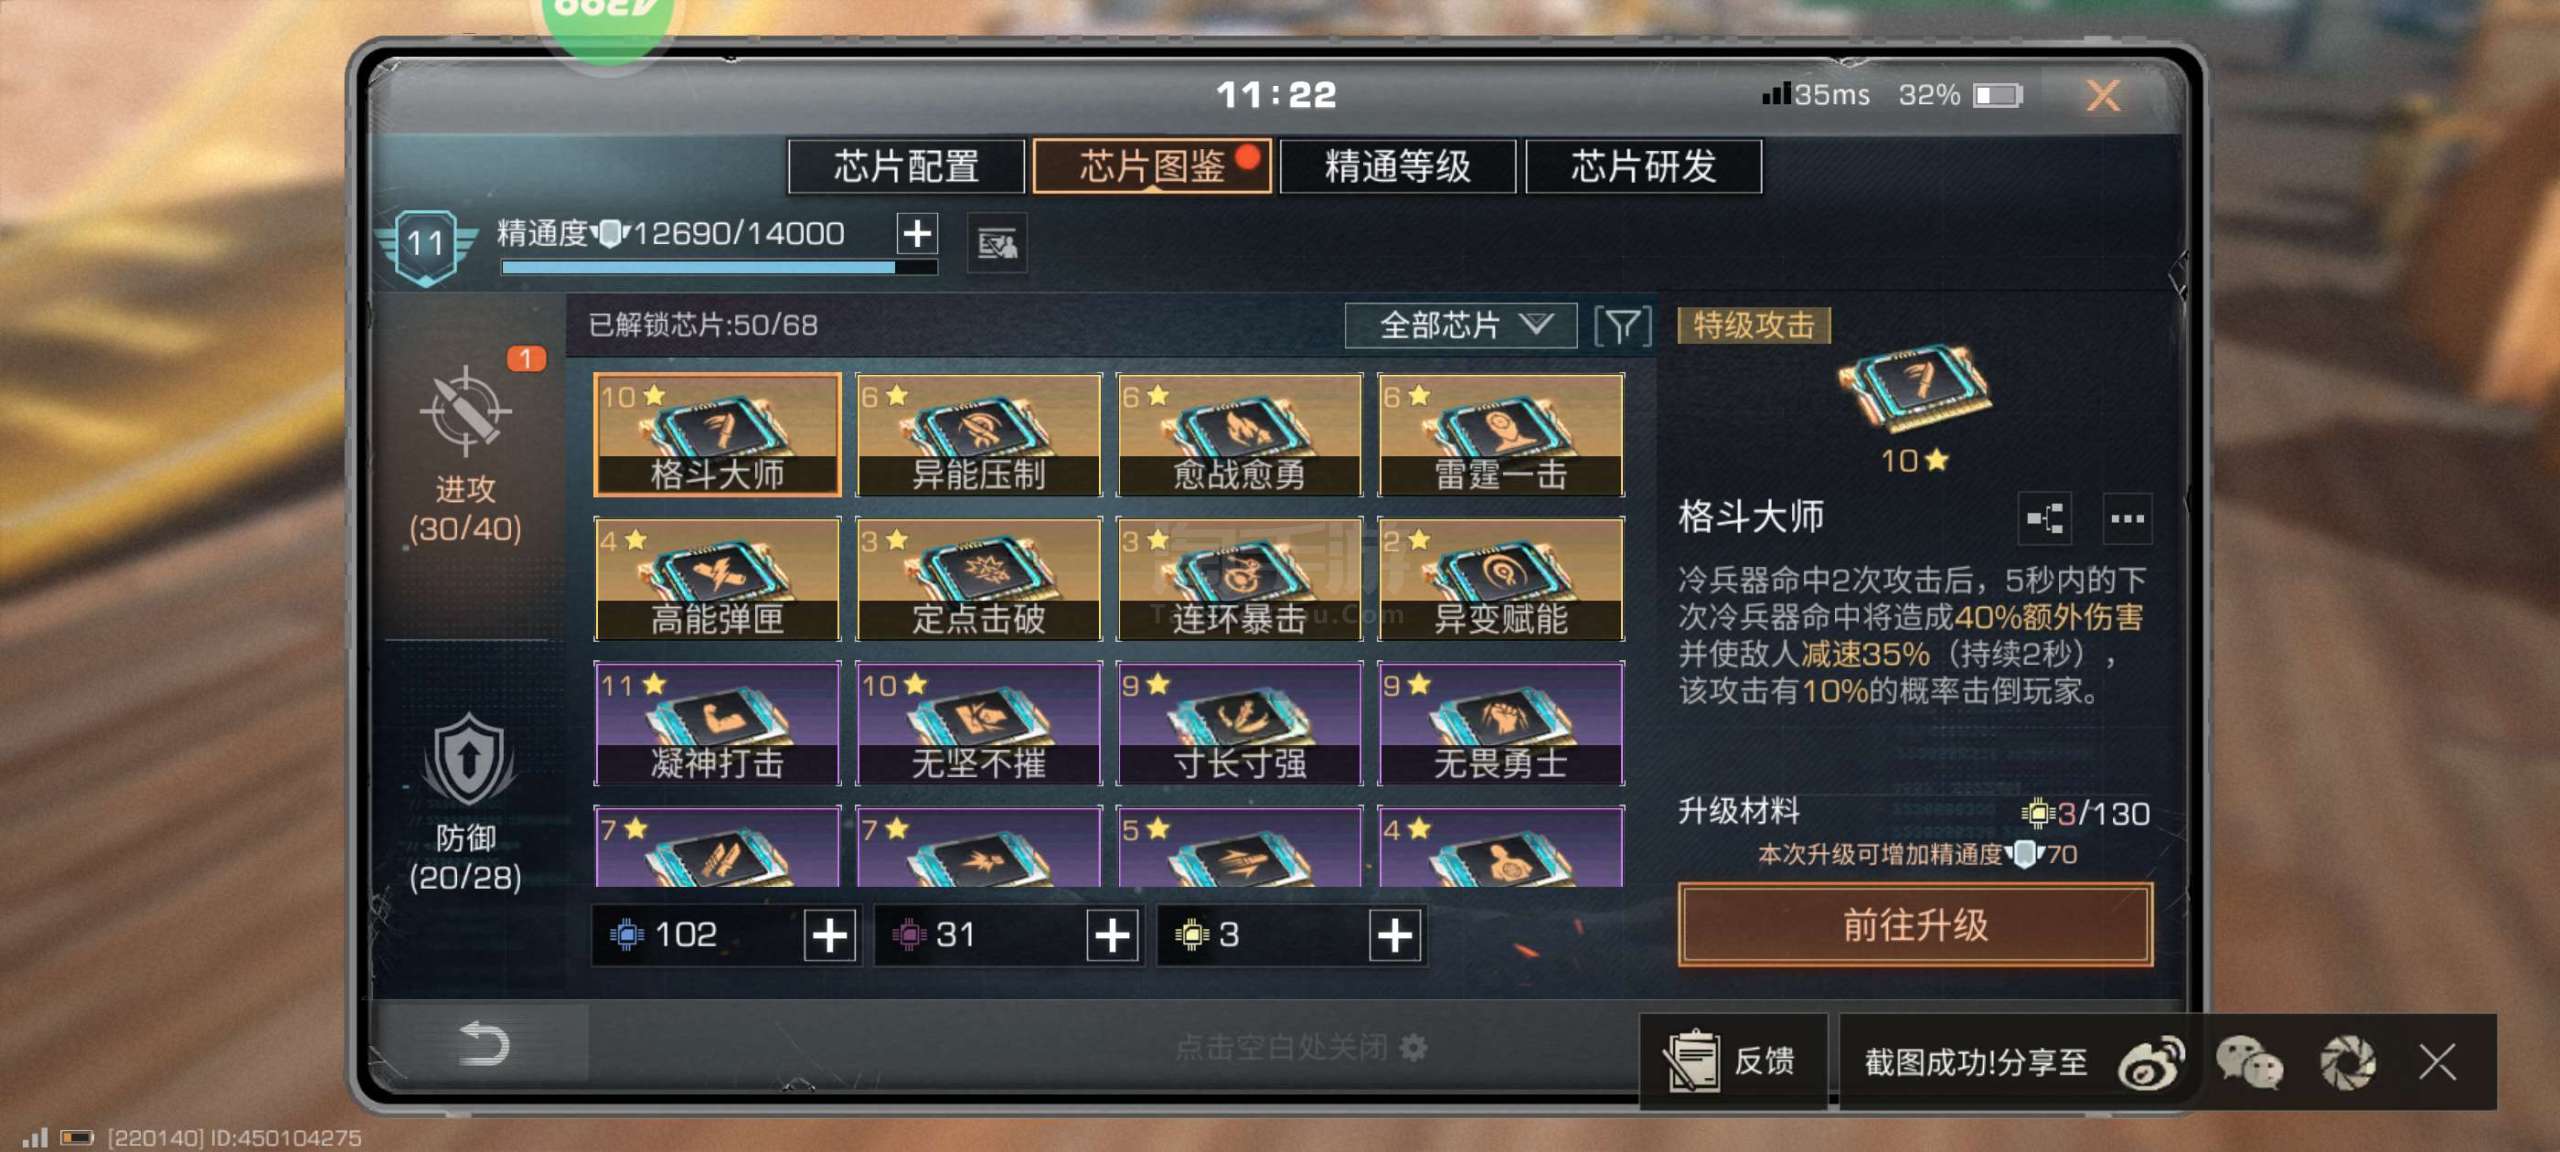Select the 进攻 attack category icon

pos(465,411)
